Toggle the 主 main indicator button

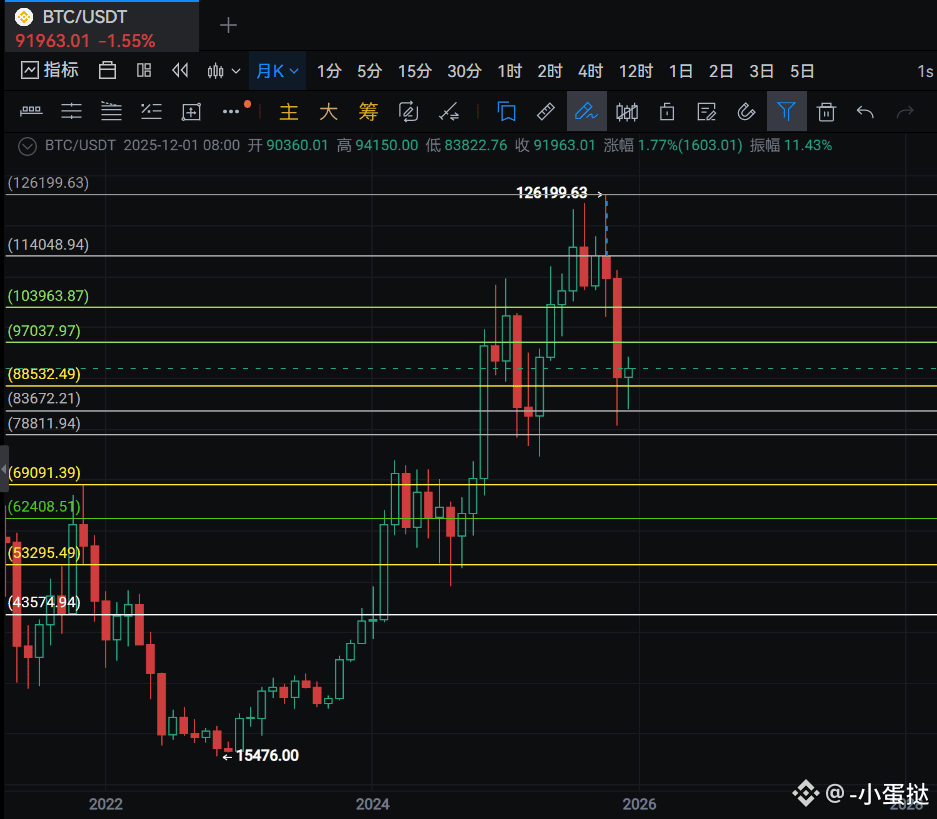click(x=289, y=112)
